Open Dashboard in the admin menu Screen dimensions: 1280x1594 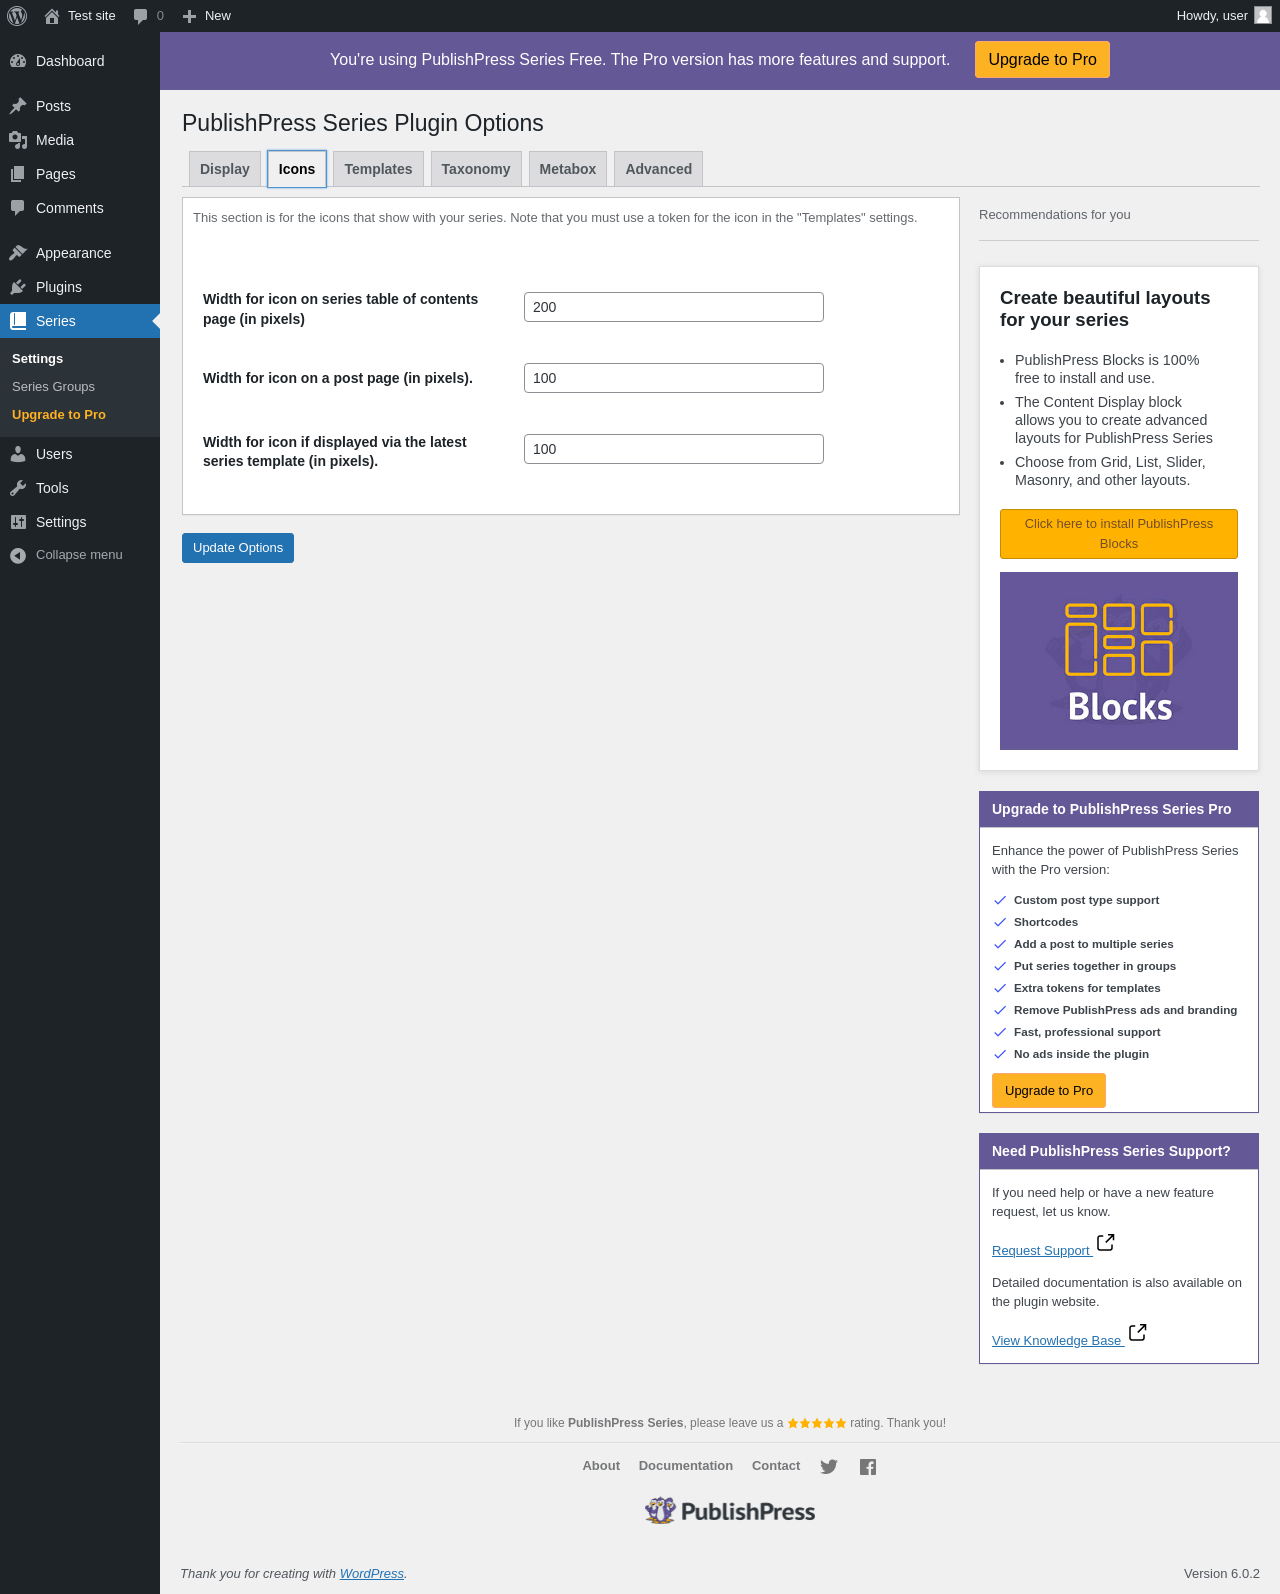click(80, 61)
